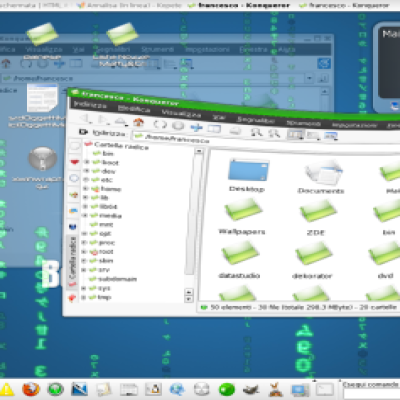Open Strumenti menu in front Konqueror
This screenshot has height=400, width=400.
coord(304,123)
